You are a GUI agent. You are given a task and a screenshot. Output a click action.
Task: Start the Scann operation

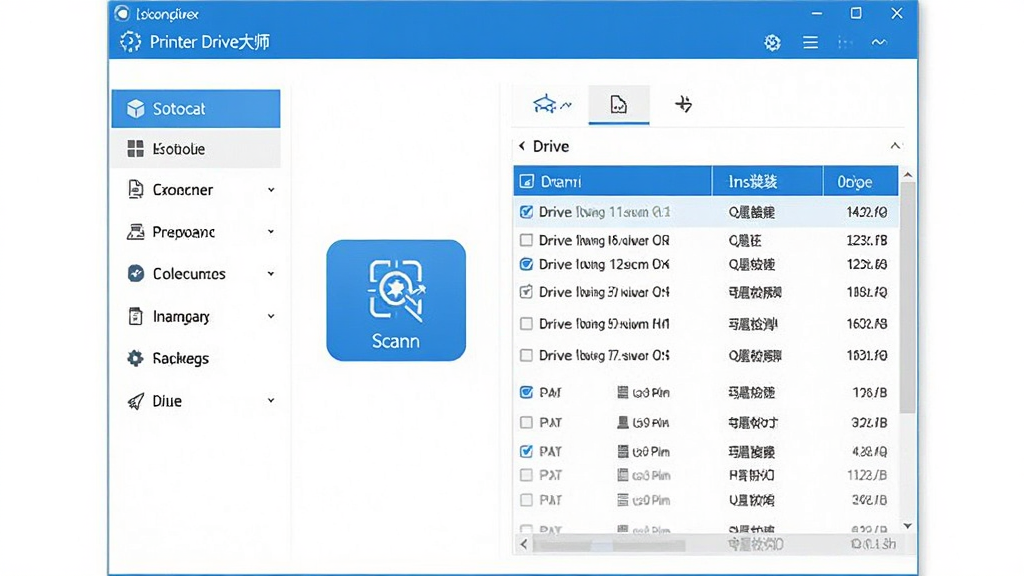tap(396, 300)
